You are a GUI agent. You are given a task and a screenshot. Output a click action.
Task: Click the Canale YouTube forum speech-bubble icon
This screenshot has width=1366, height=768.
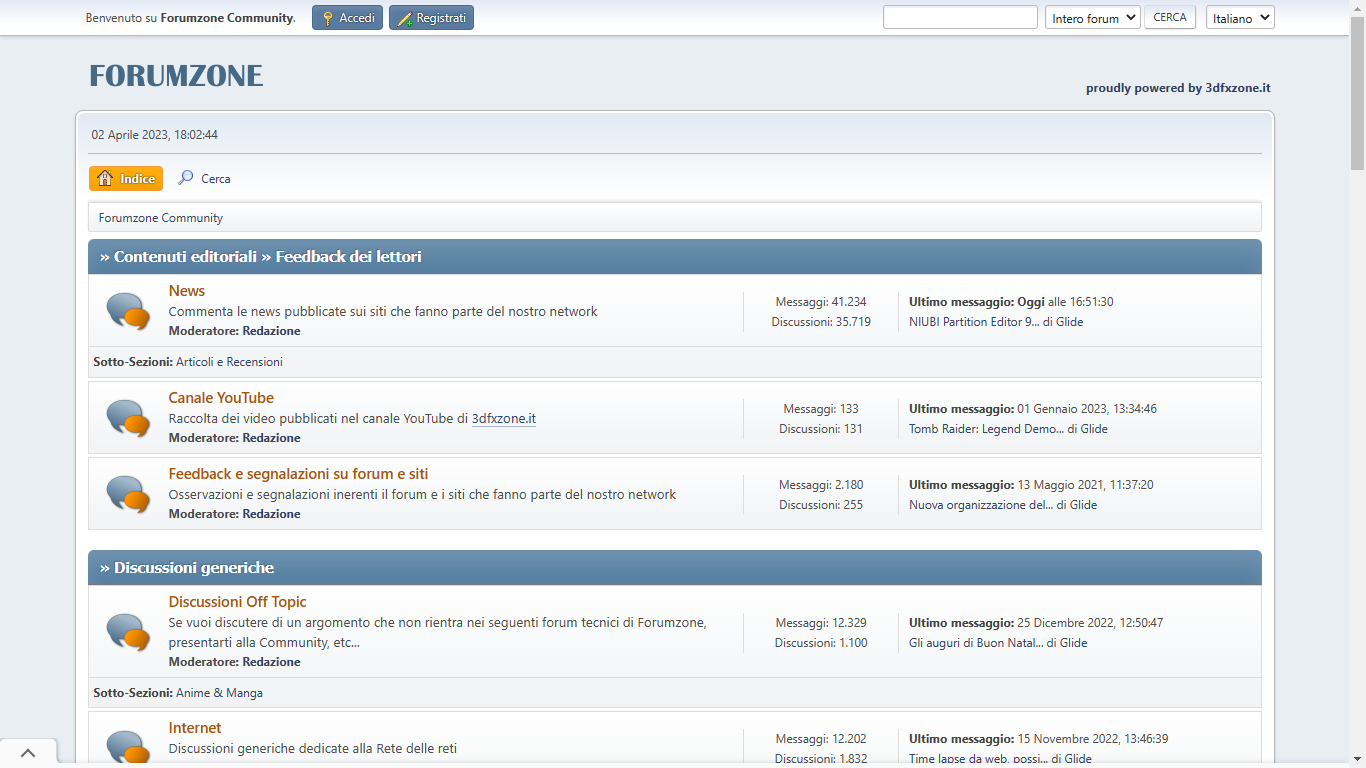click(x=128, y=418)
